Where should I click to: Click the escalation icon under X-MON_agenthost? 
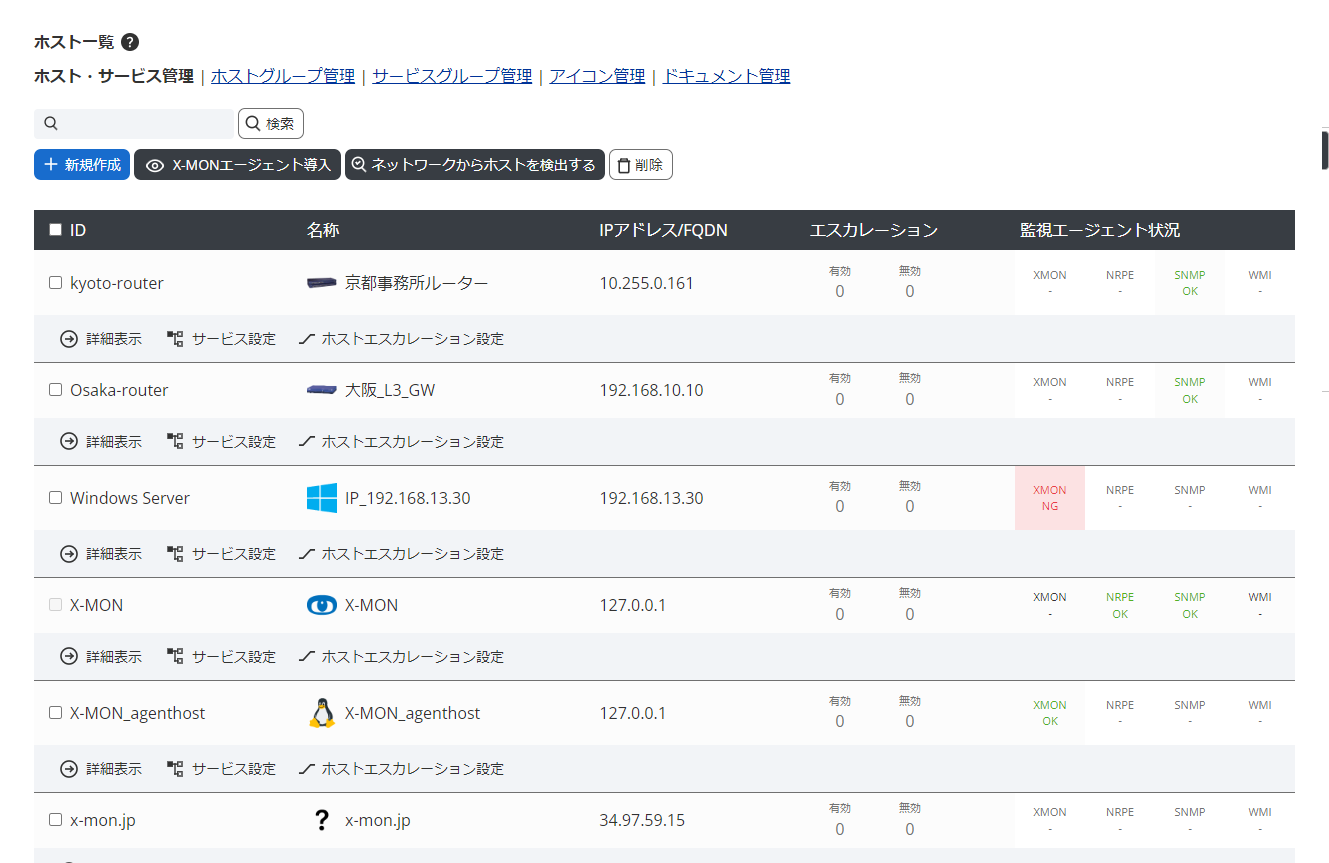(x=307, y=768)
